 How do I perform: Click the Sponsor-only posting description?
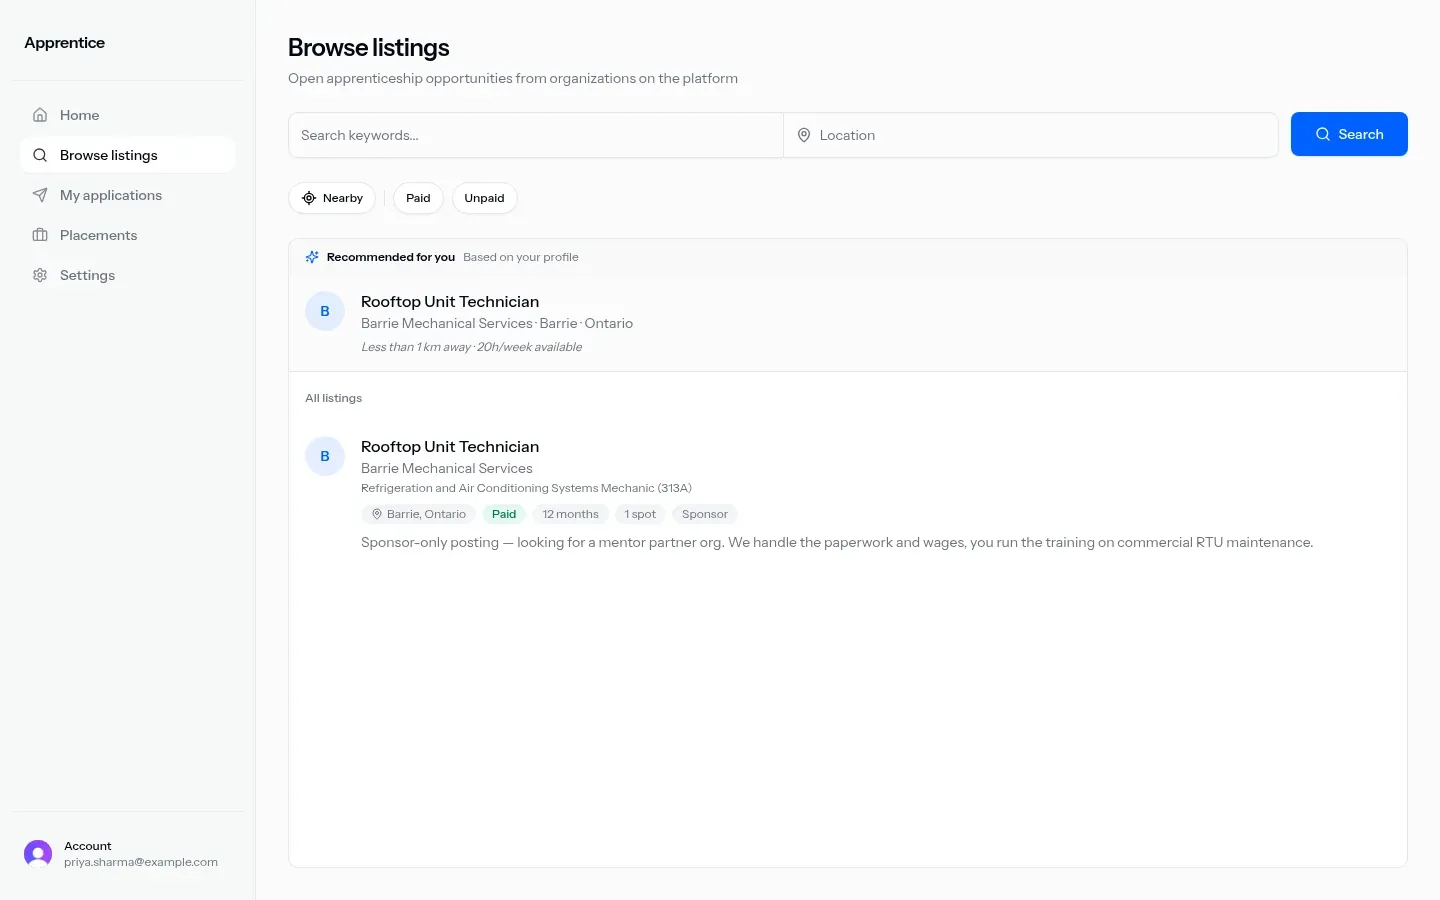pyautogui.click(x=837, y=542)
